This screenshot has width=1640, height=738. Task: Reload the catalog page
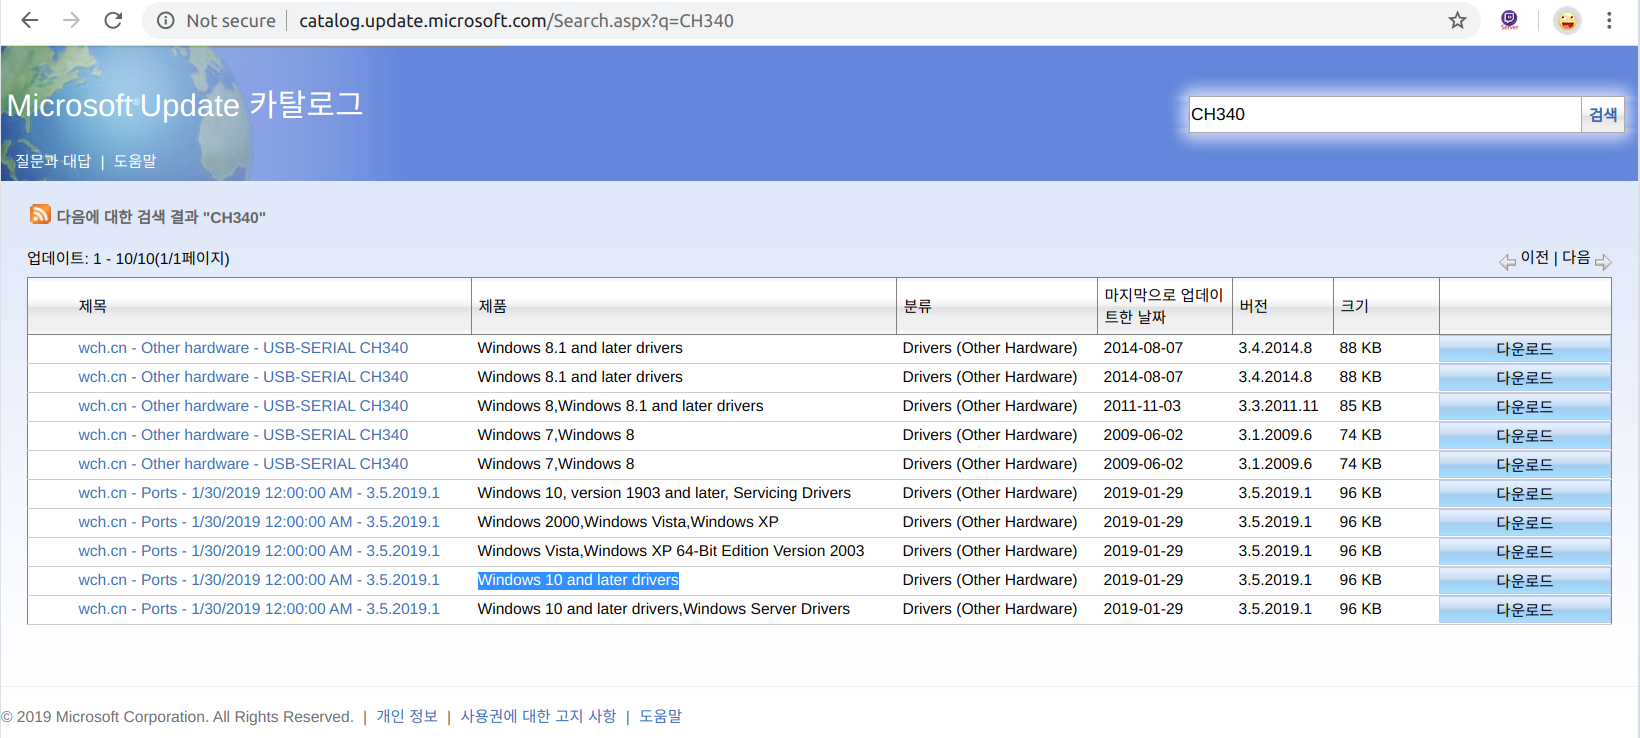pos(113,20)
